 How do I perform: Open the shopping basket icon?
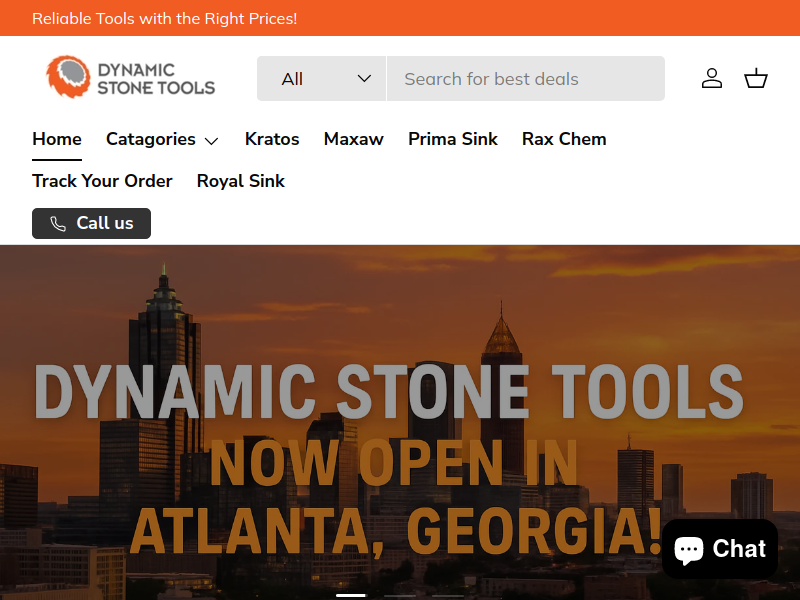(756, 78)
